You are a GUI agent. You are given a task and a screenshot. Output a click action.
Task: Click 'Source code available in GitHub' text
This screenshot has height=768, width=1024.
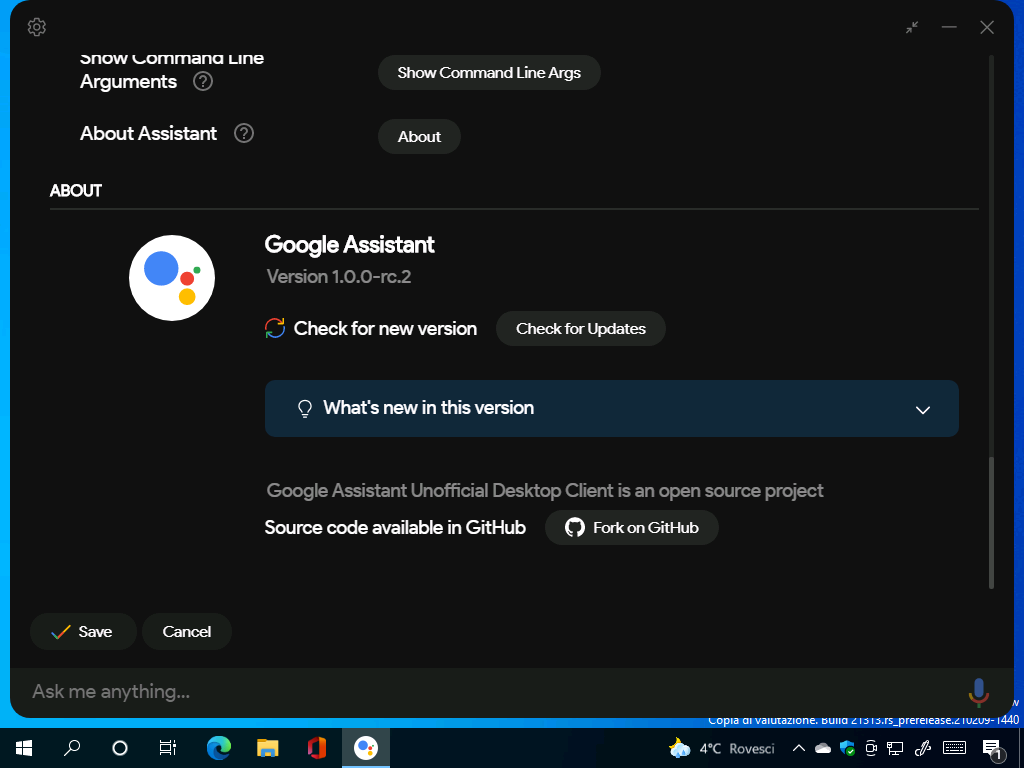[395, 528]
